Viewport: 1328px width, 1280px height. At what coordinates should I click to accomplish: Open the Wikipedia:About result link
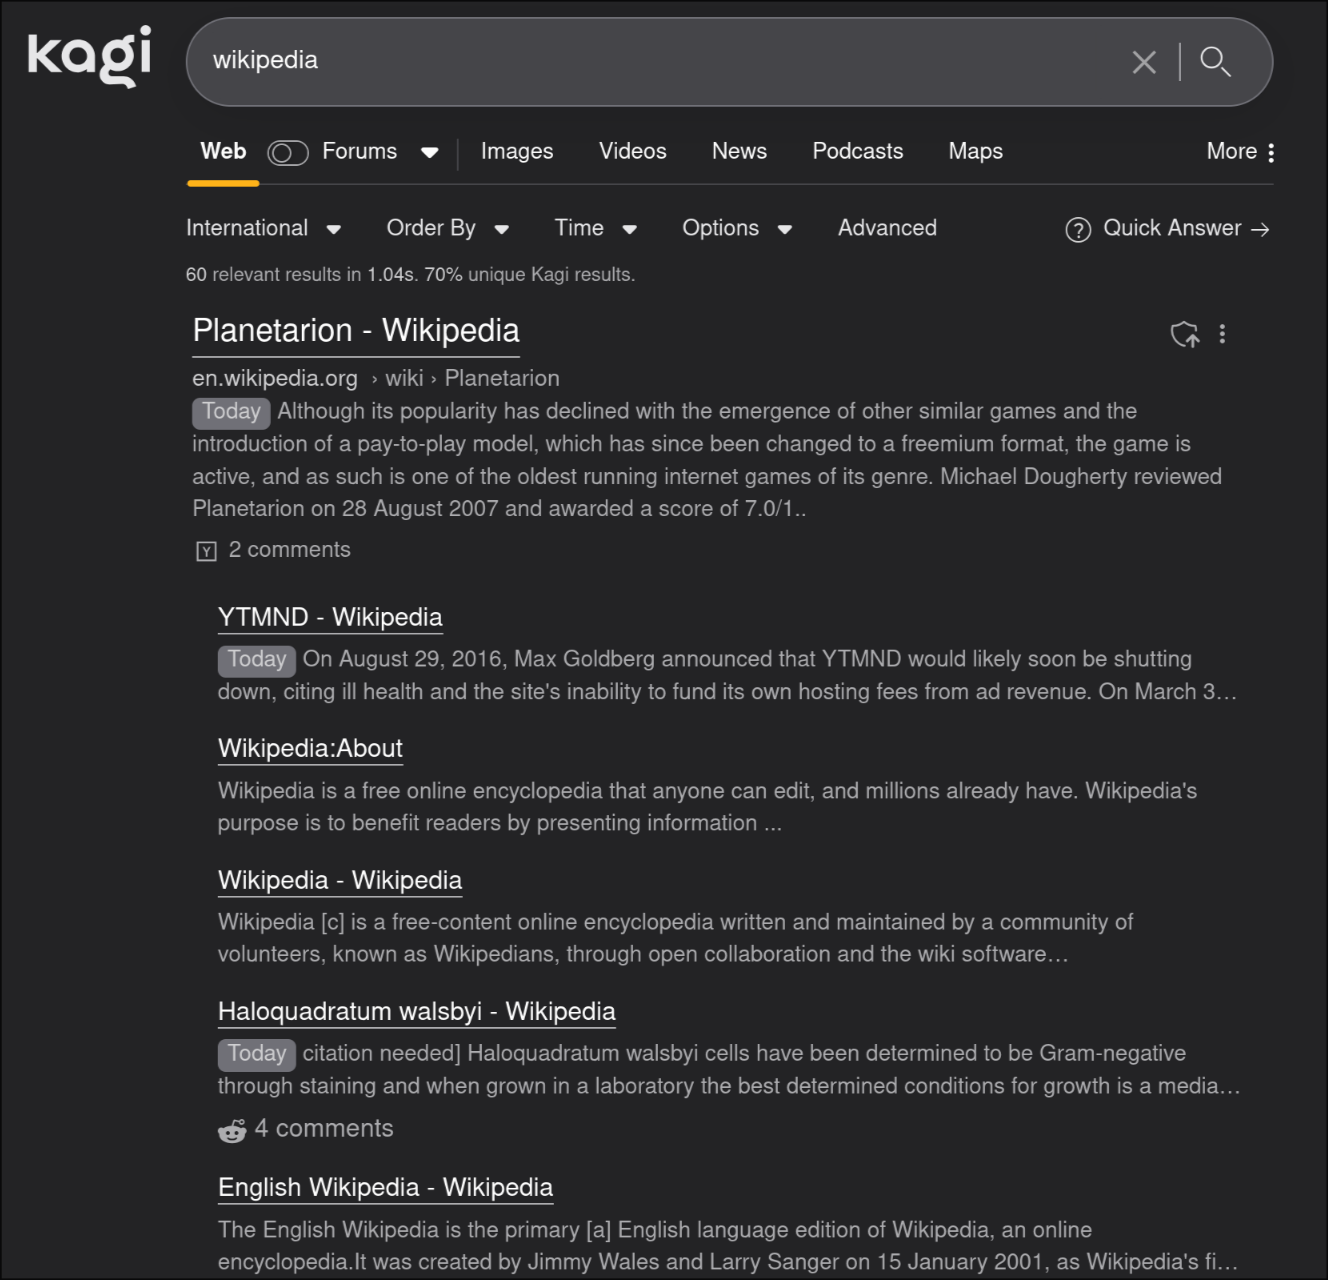click(310, 748)
